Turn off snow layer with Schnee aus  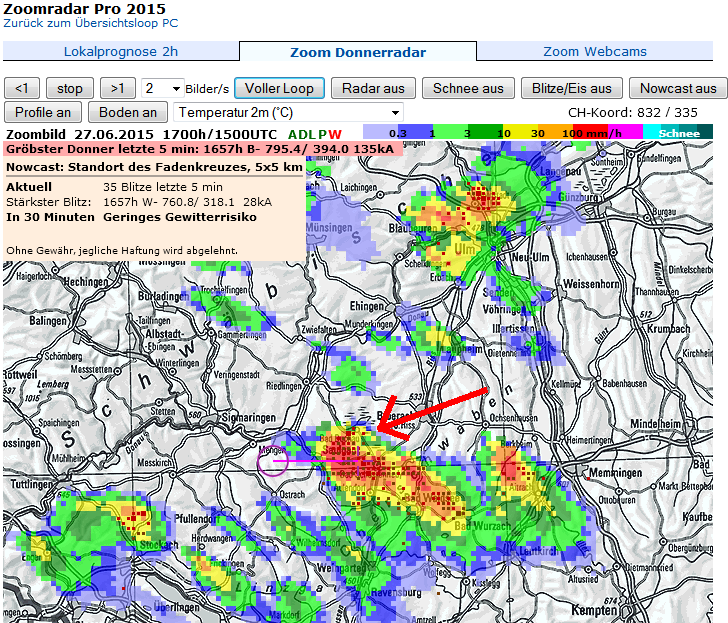[468, 88]
